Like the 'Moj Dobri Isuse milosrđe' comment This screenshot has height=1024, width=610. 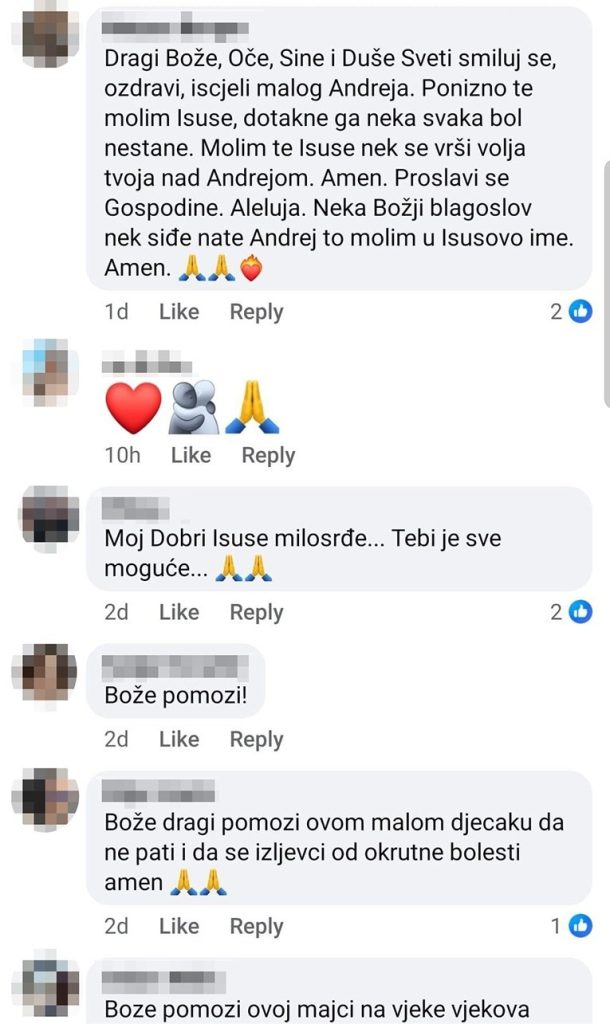coord(179,612)
